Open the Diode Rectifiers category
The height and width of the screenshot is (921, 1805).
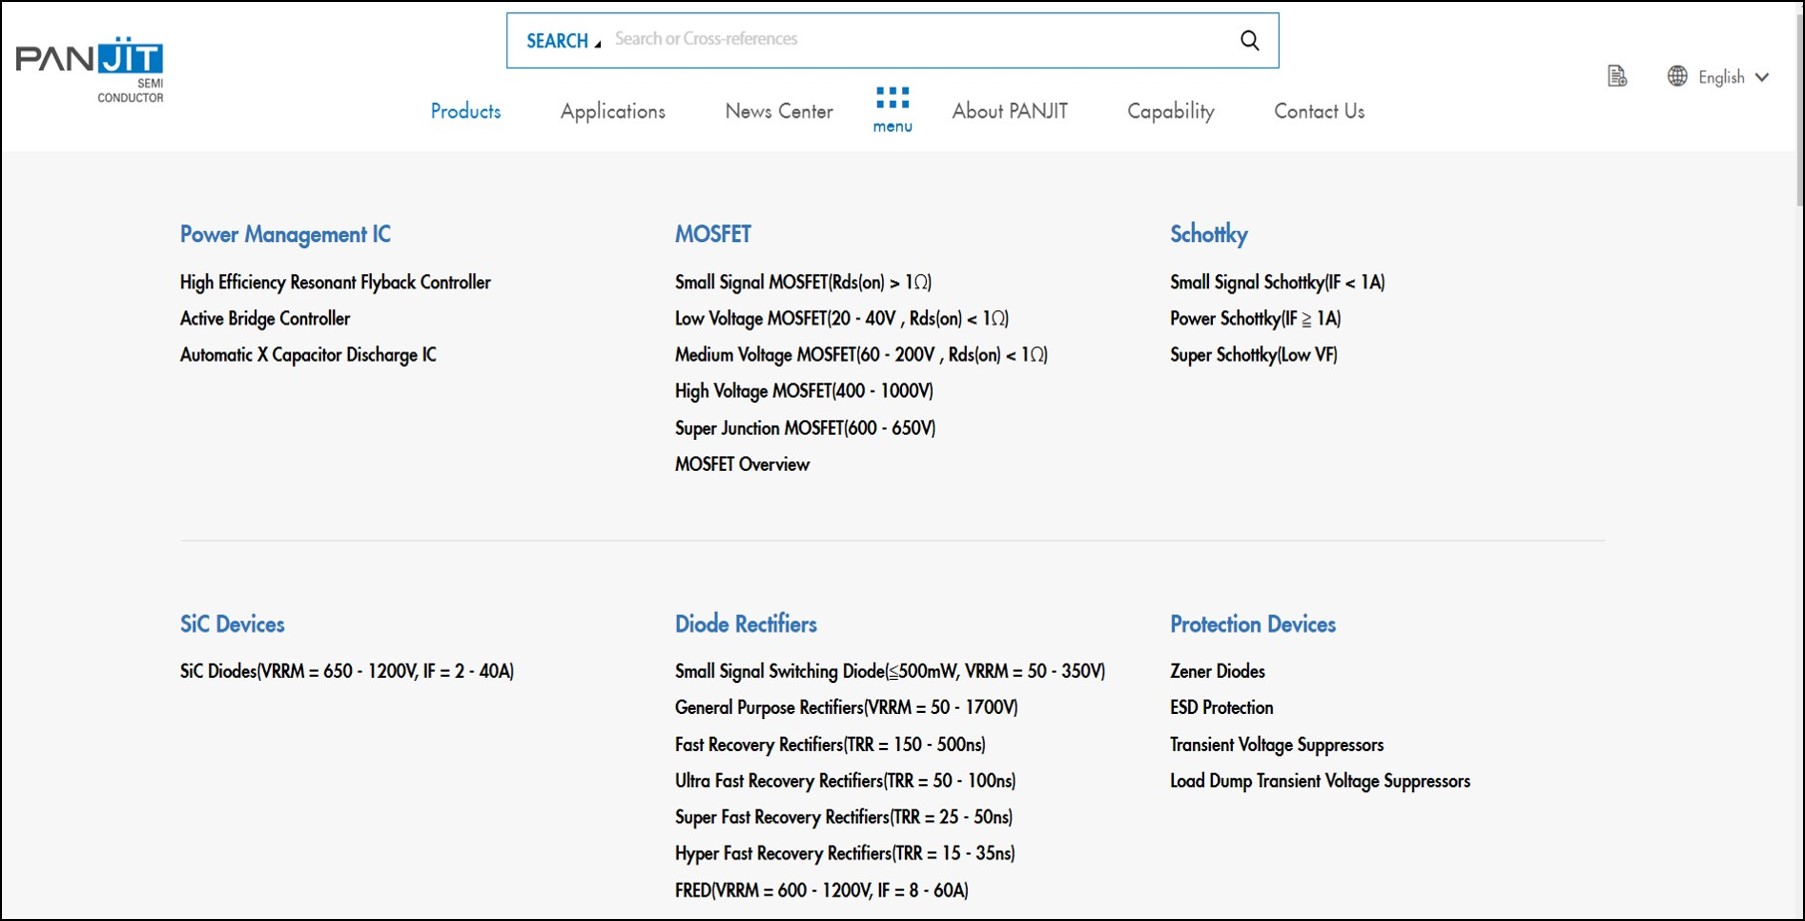(x=746, y=624)
